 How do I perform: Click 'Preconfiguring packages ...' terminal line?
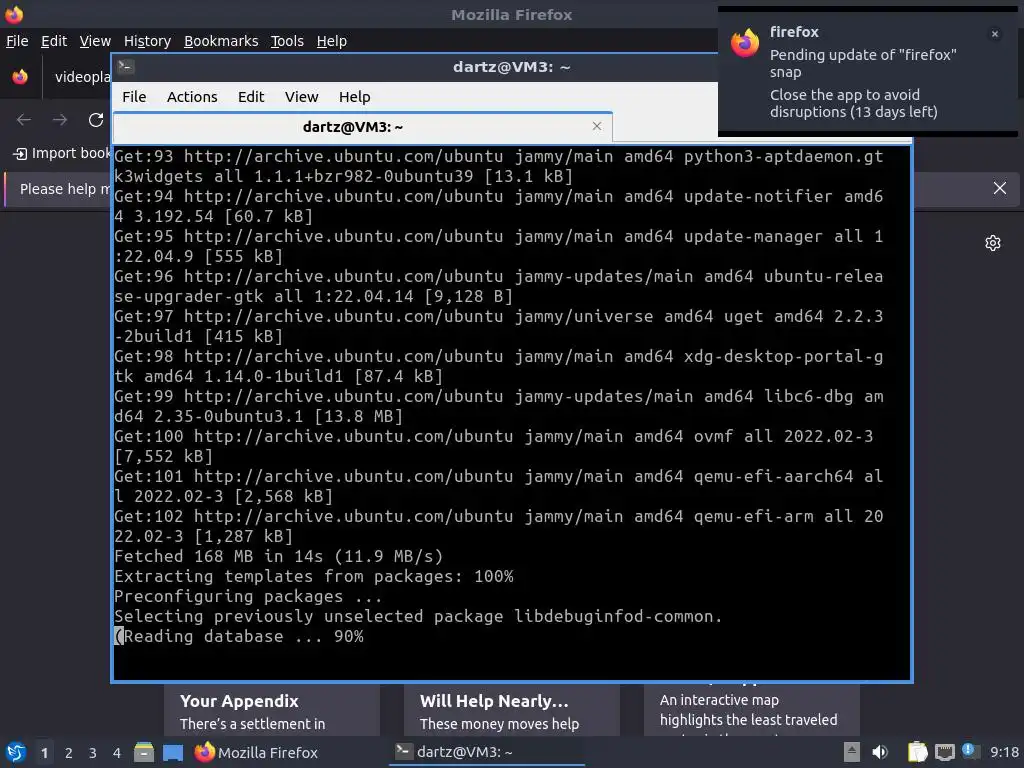coord(248,596)
